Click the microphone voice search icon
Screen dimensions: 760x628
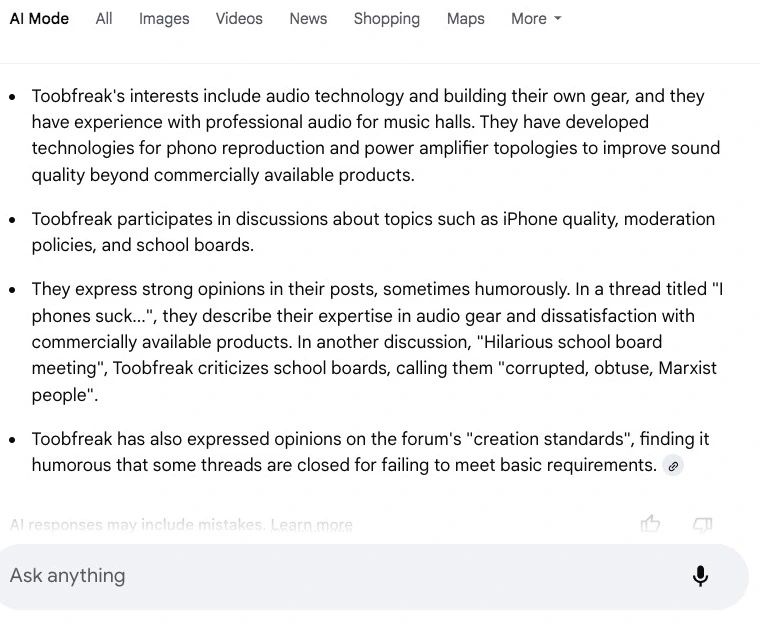pos(700,576)
